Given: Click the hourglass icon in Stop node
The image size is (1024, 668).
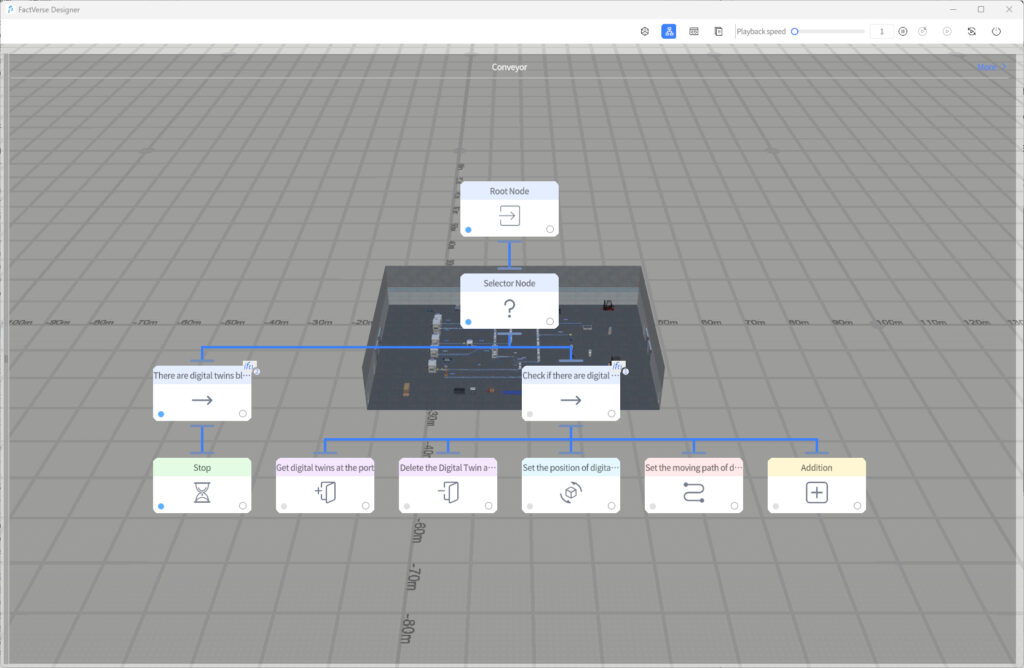Looking at the screenshot, I should pos(202,492).
